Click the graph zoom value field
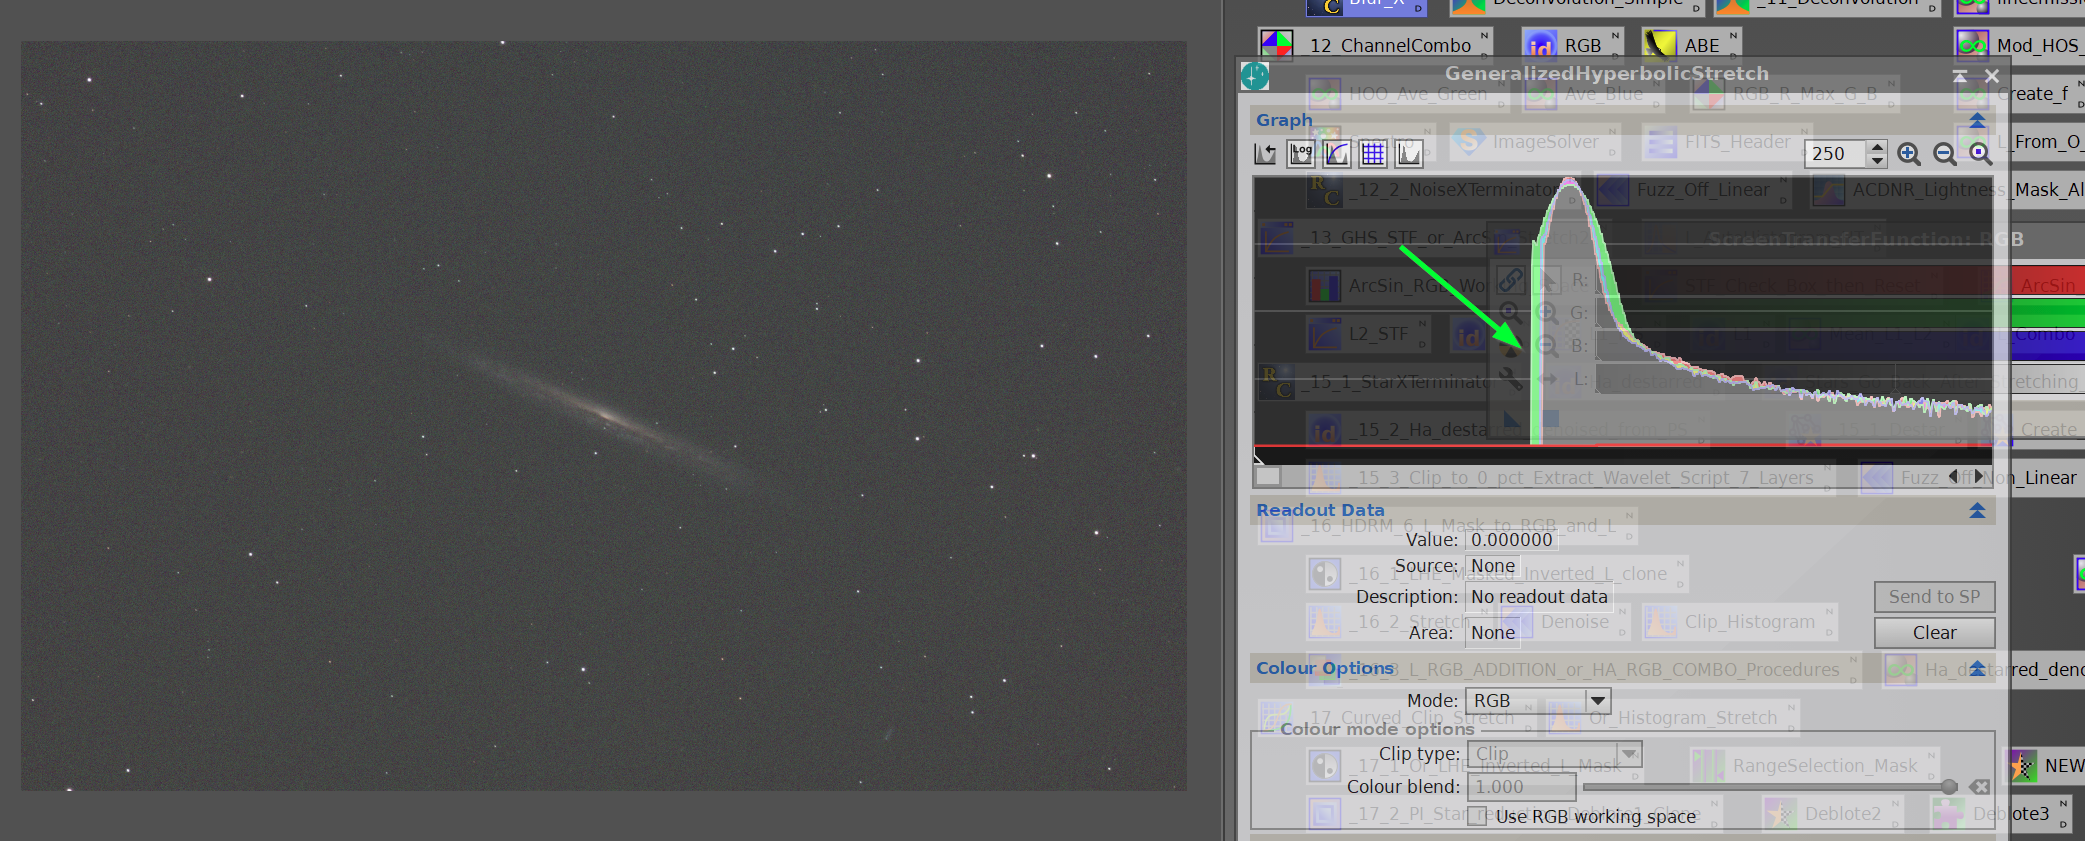The height and width of the screenshot is (841, 2085). click(1835, 153)
